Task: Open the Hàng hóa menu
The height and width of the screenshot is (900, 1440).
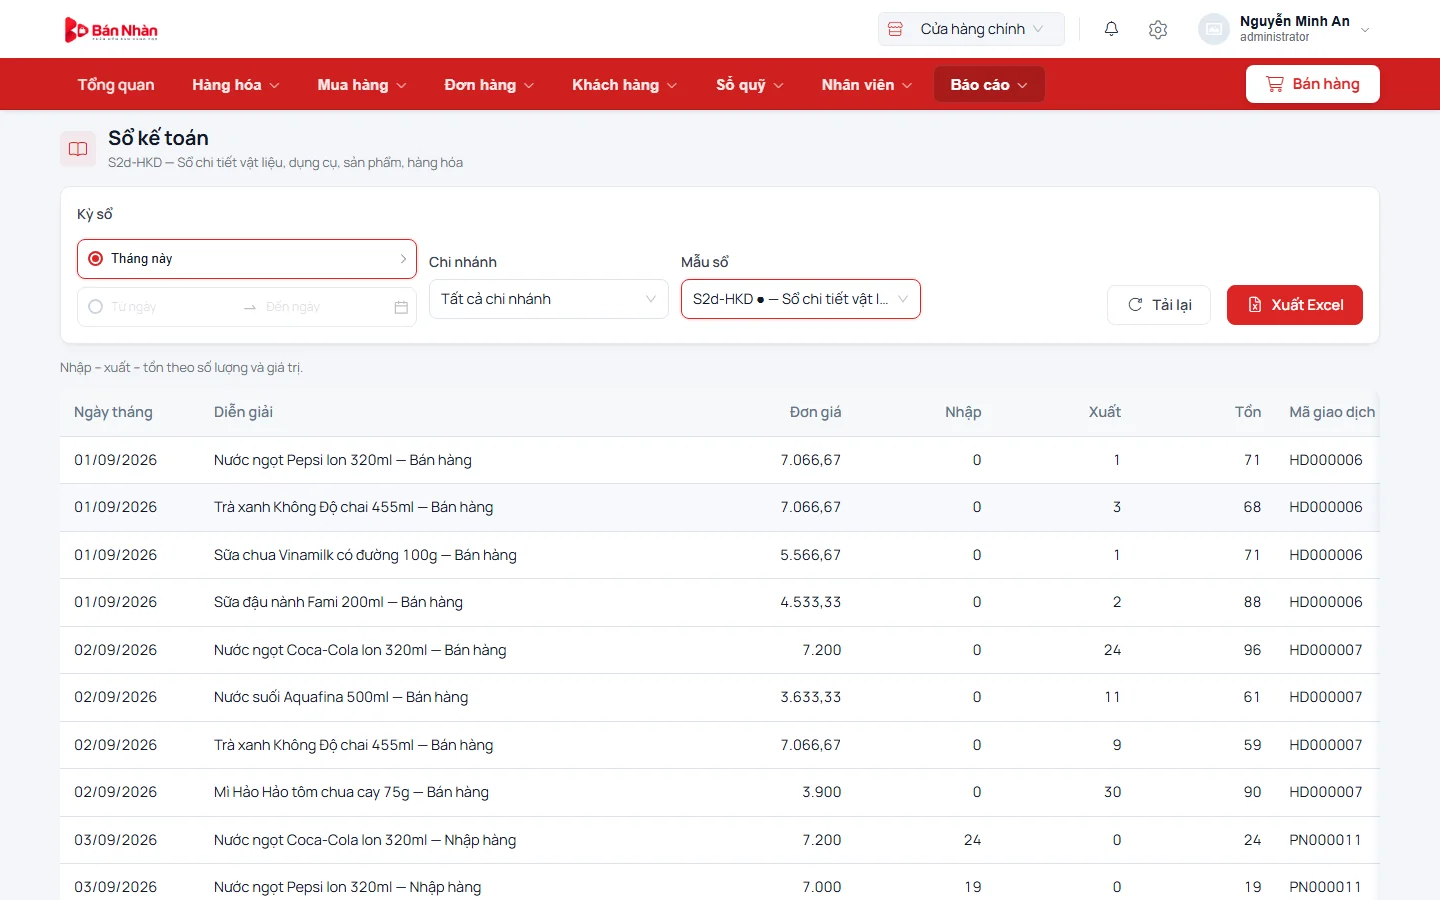Action: coord(236,85)
